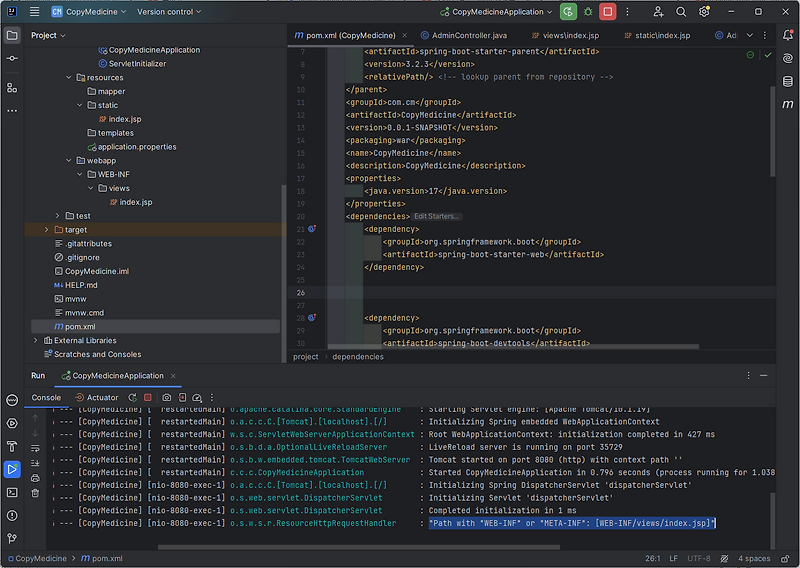Click the Debug bug icon
The image size is (800, 568).
(x=588, y=12)
